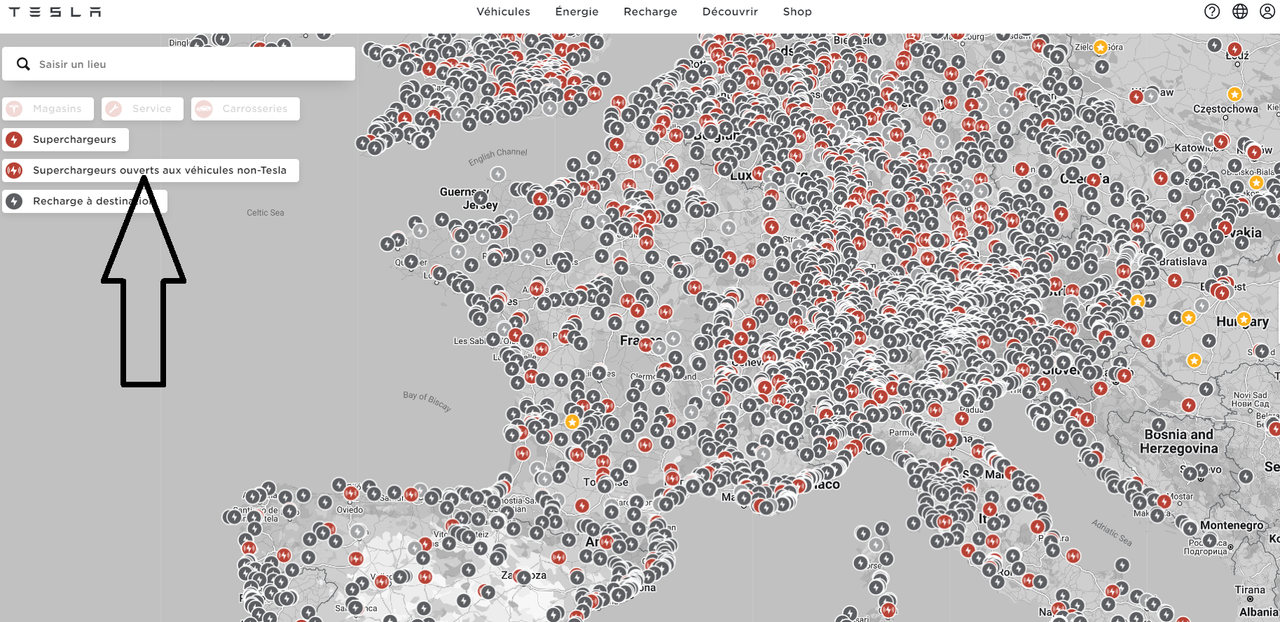Open the Découvrir menu
The image size is (1280, 622).
coord(730,12)
